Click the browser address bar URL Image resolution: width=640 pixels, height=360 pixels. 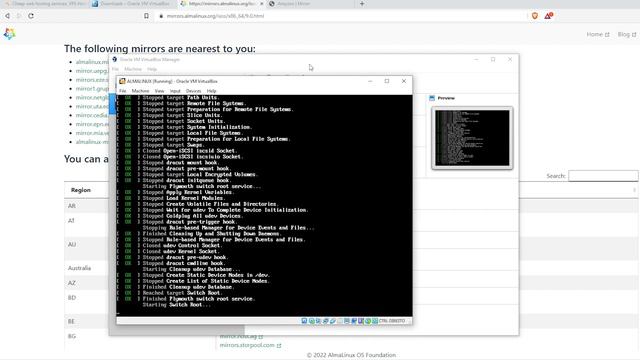[x=215, y=16]
